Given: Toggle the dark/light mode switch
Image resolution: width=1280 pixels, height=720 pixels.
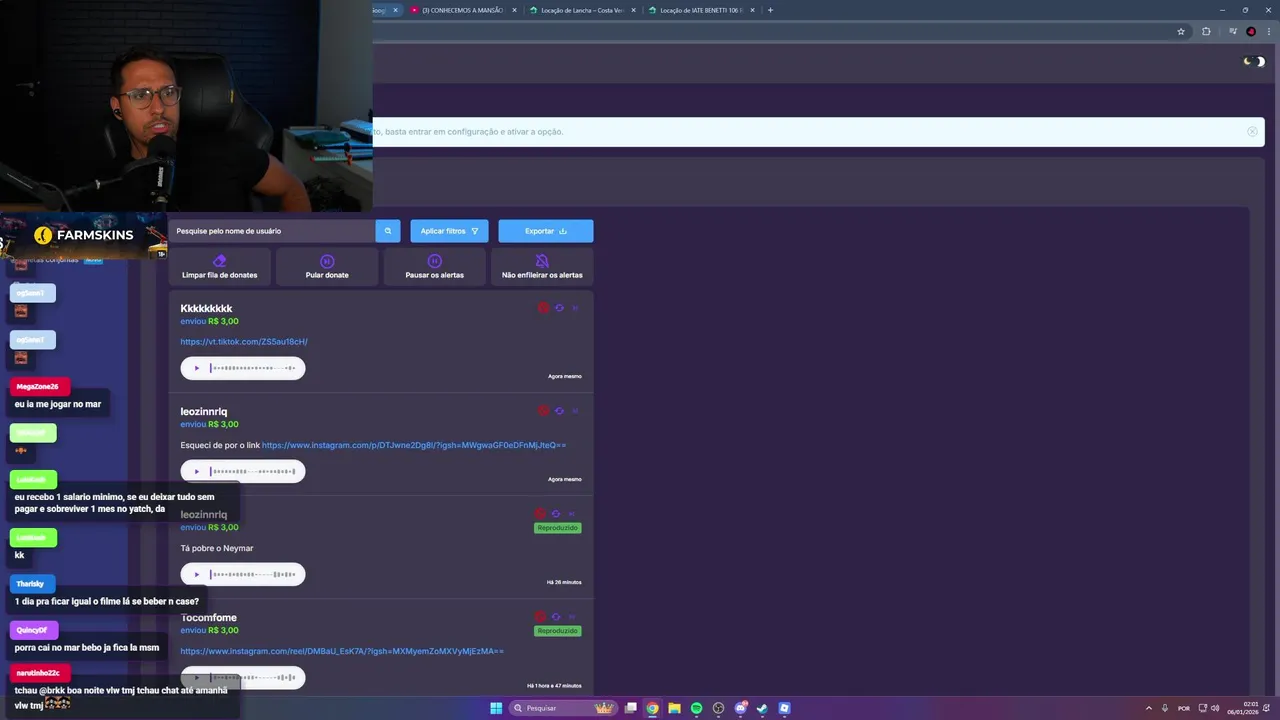Looking at the screenshot, I should click(x=1254, y=62).
